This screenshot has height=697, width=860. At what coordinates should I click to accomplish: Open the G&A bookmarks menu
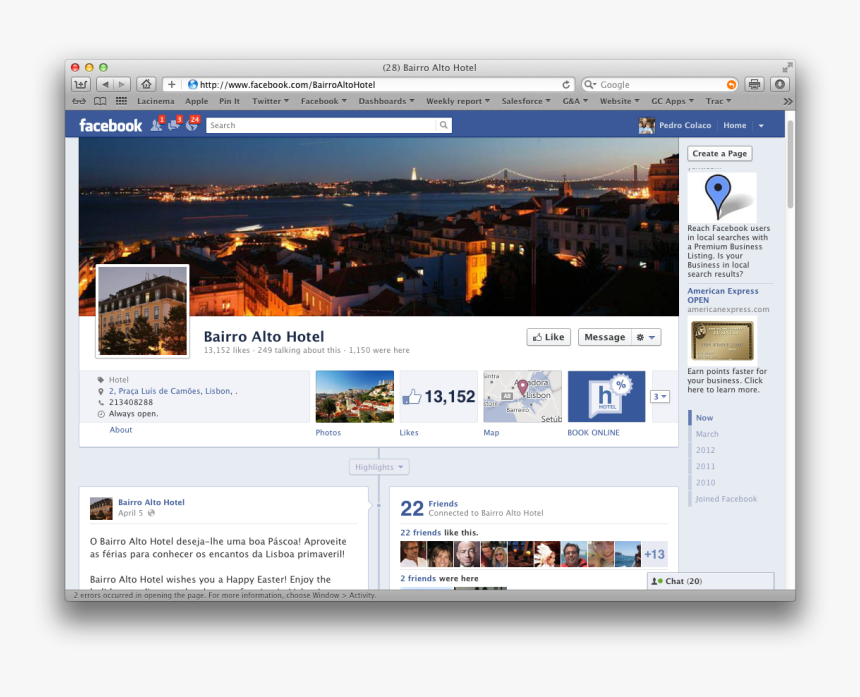pos(575,101)
